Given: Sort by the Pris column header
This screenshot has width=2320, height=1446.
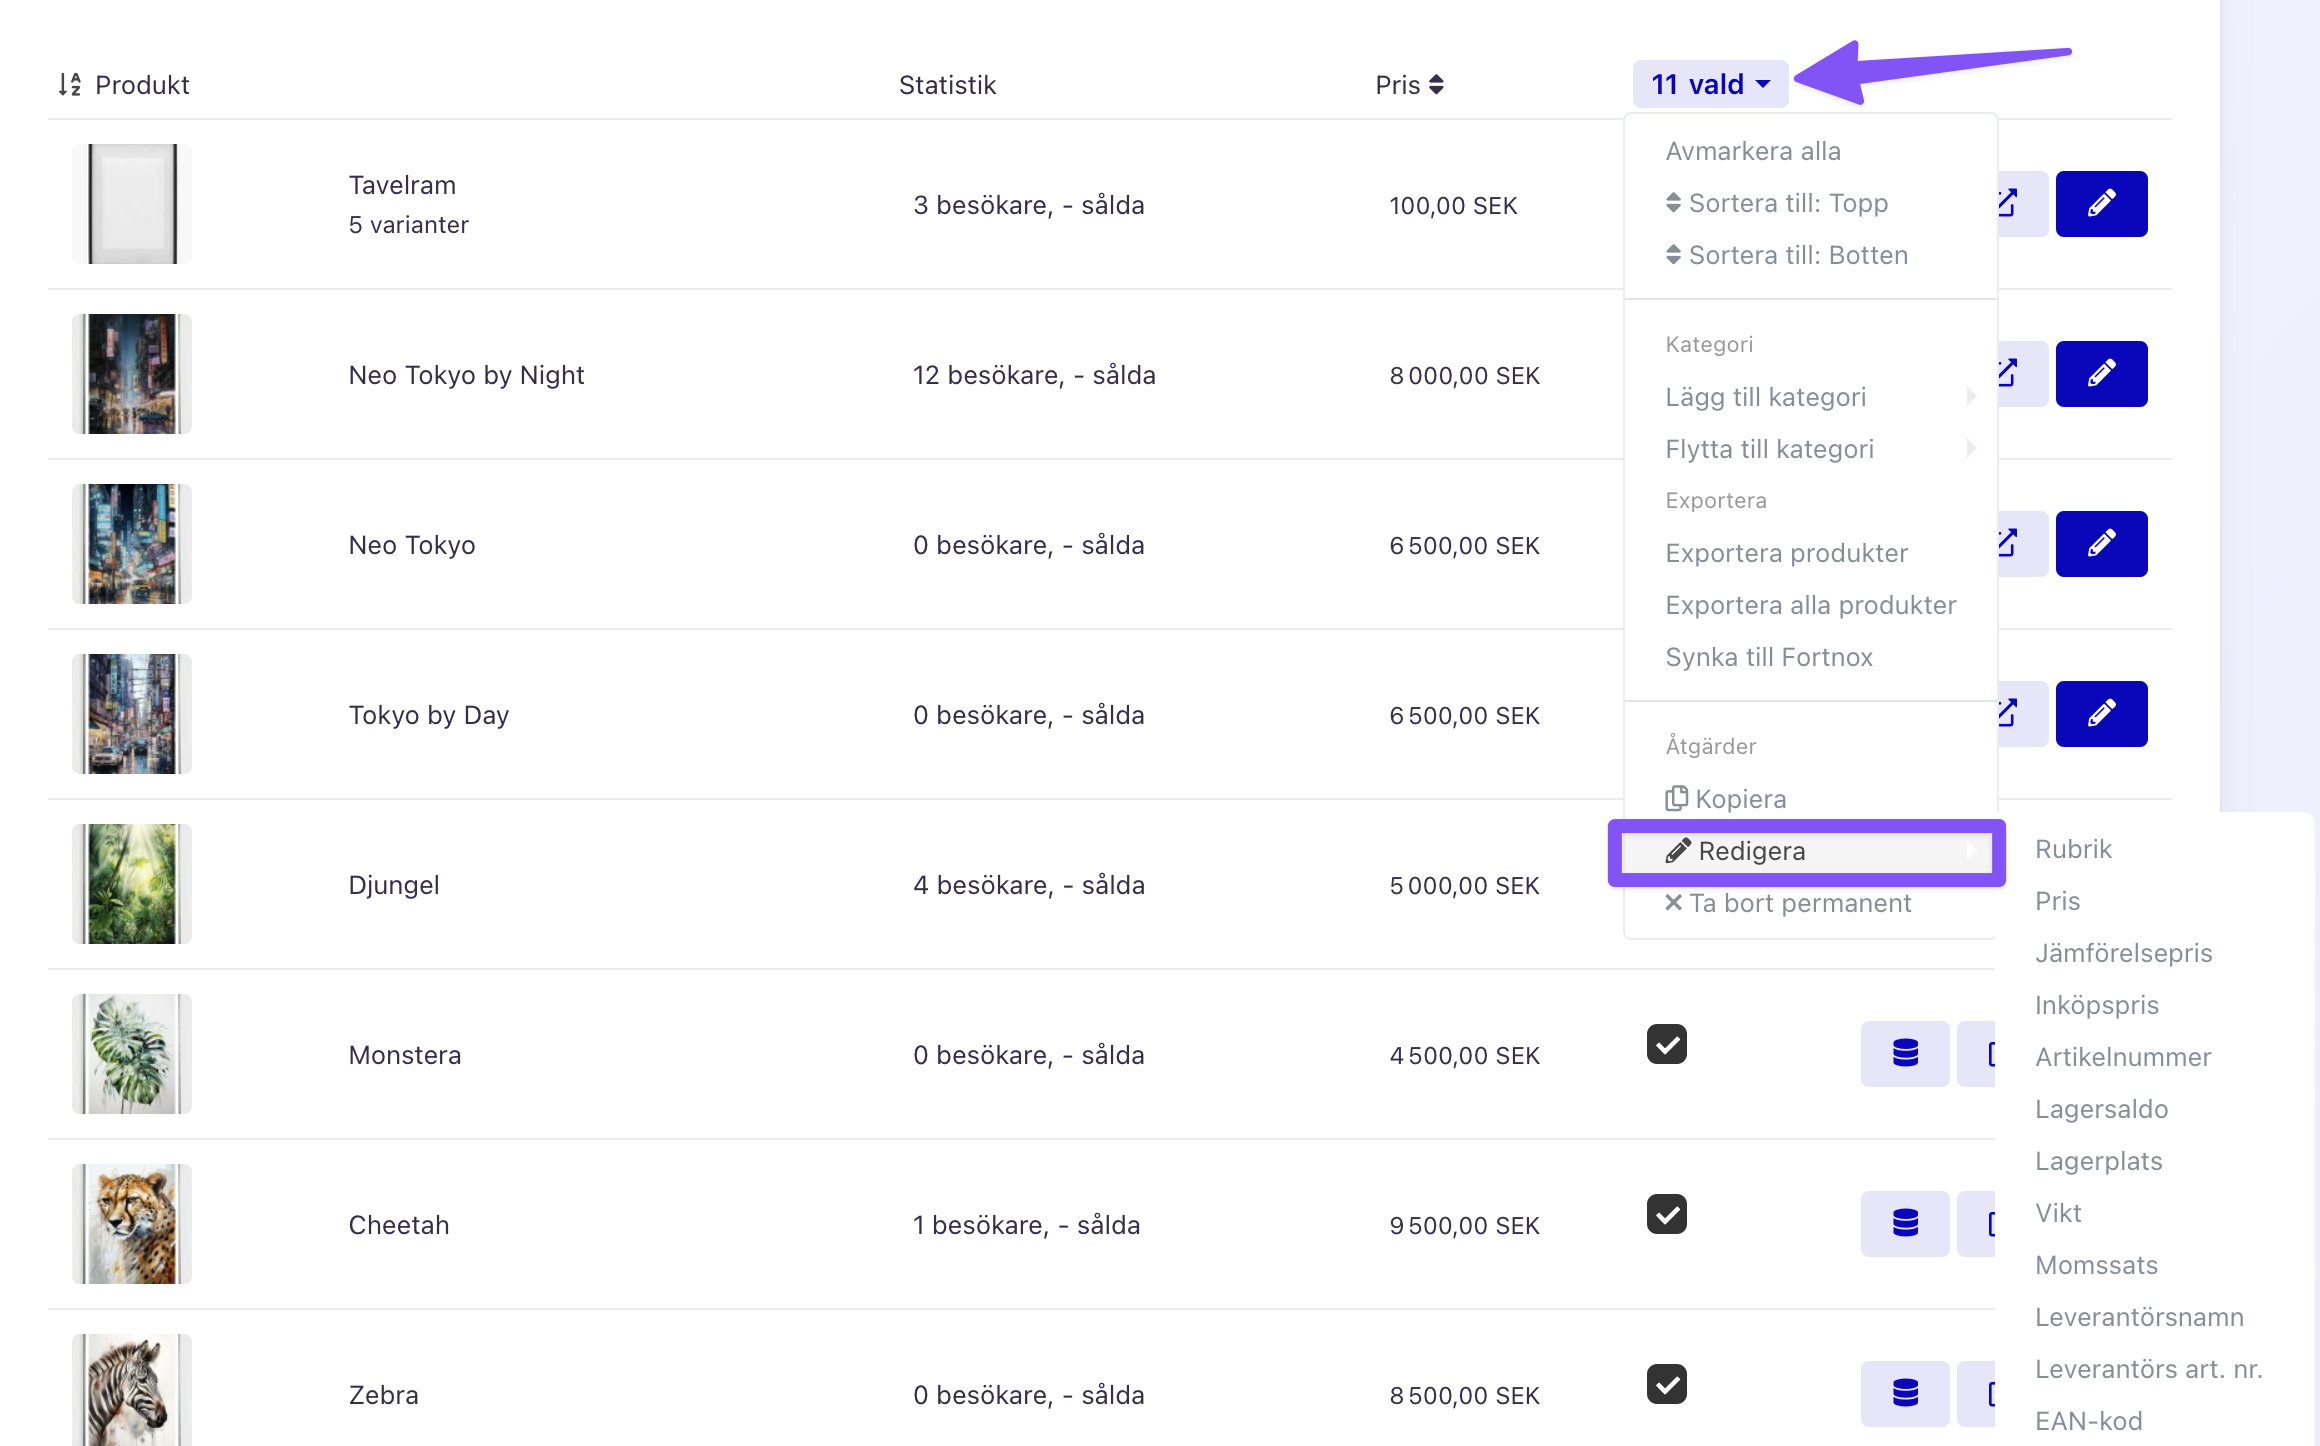Looking at the screenshot, I should pos(1409,85).
